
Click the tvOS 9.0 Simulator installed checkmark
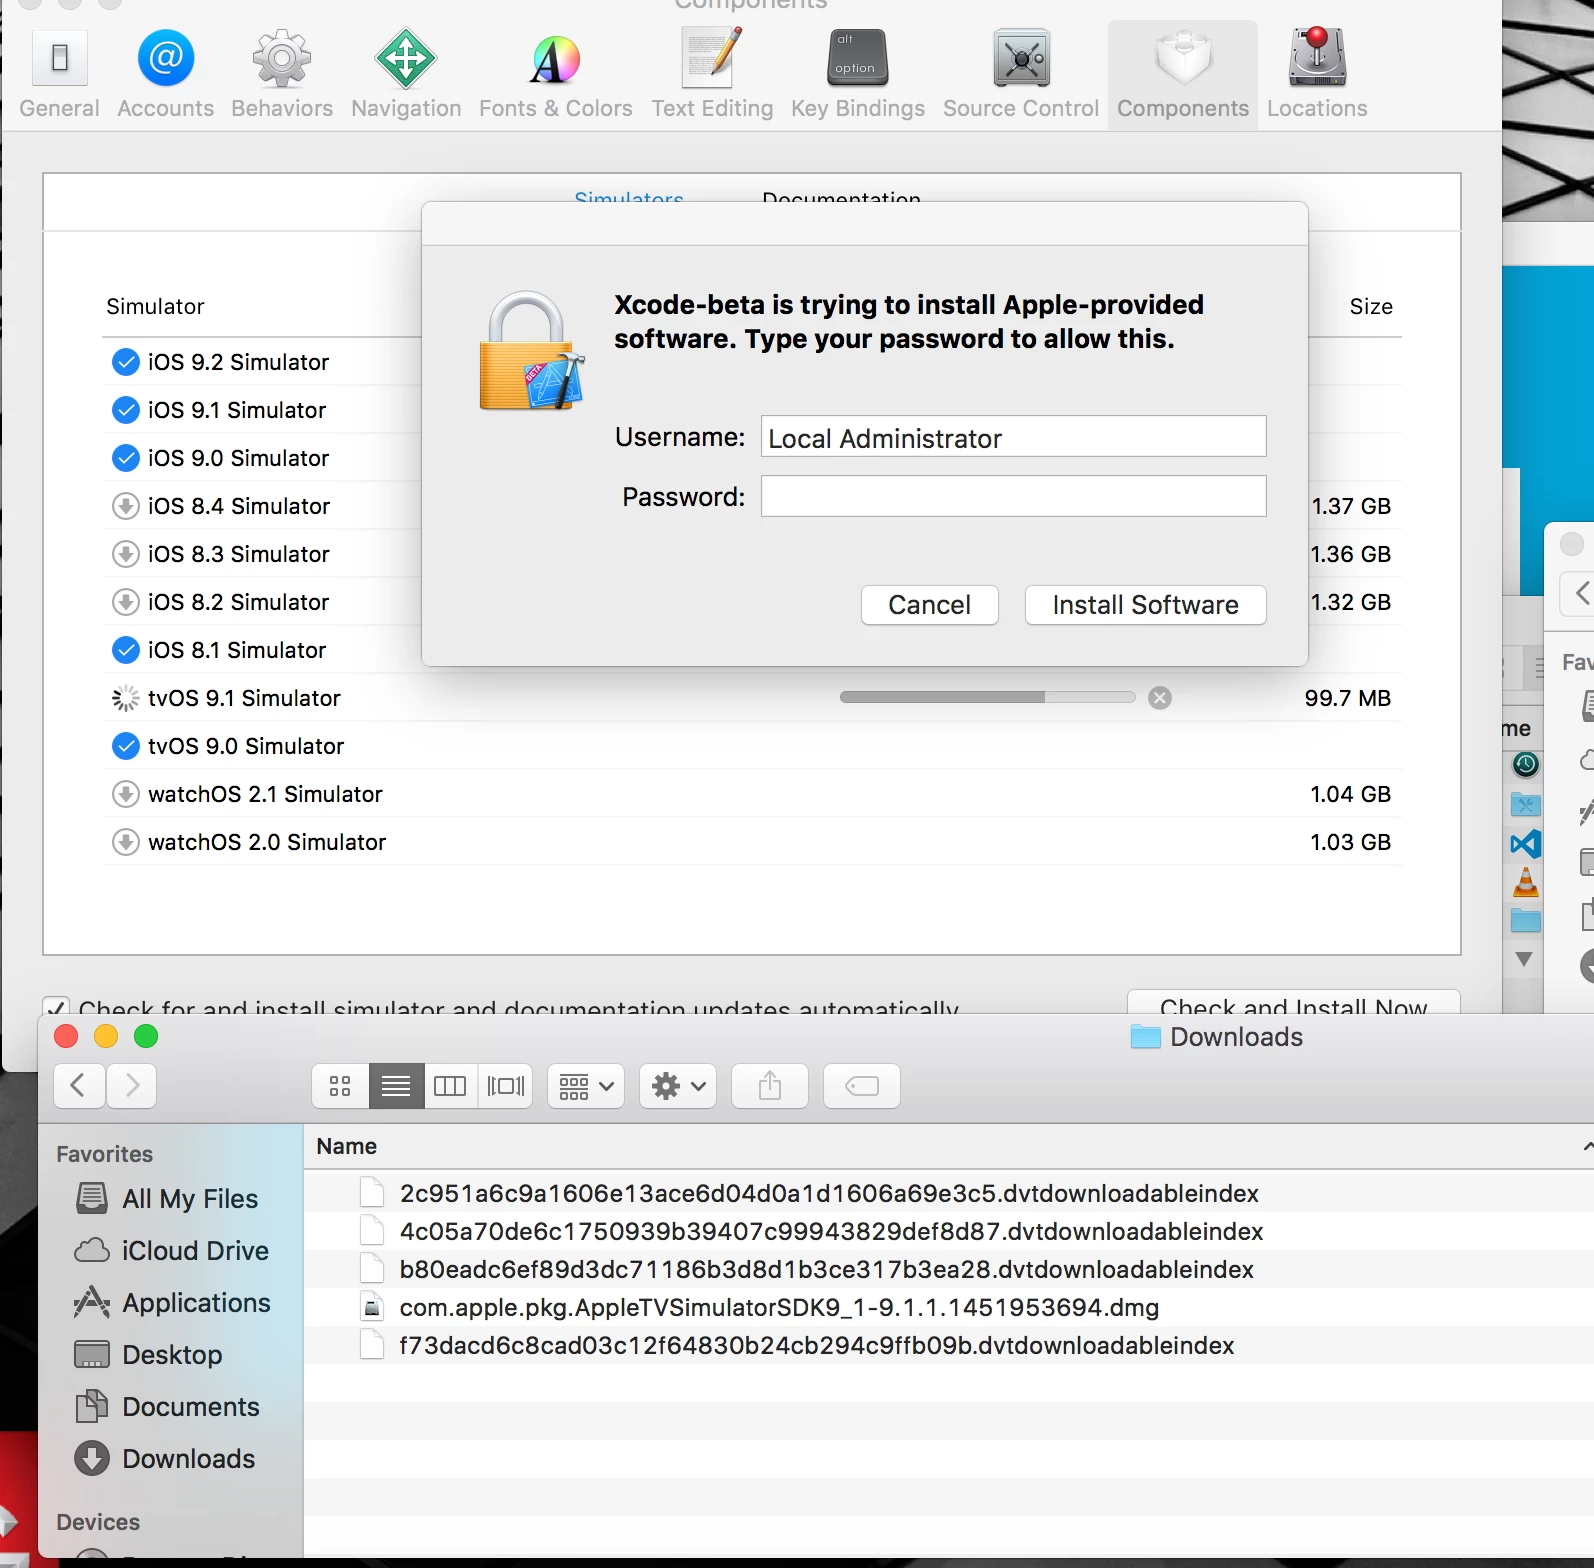tap(125, 746)
